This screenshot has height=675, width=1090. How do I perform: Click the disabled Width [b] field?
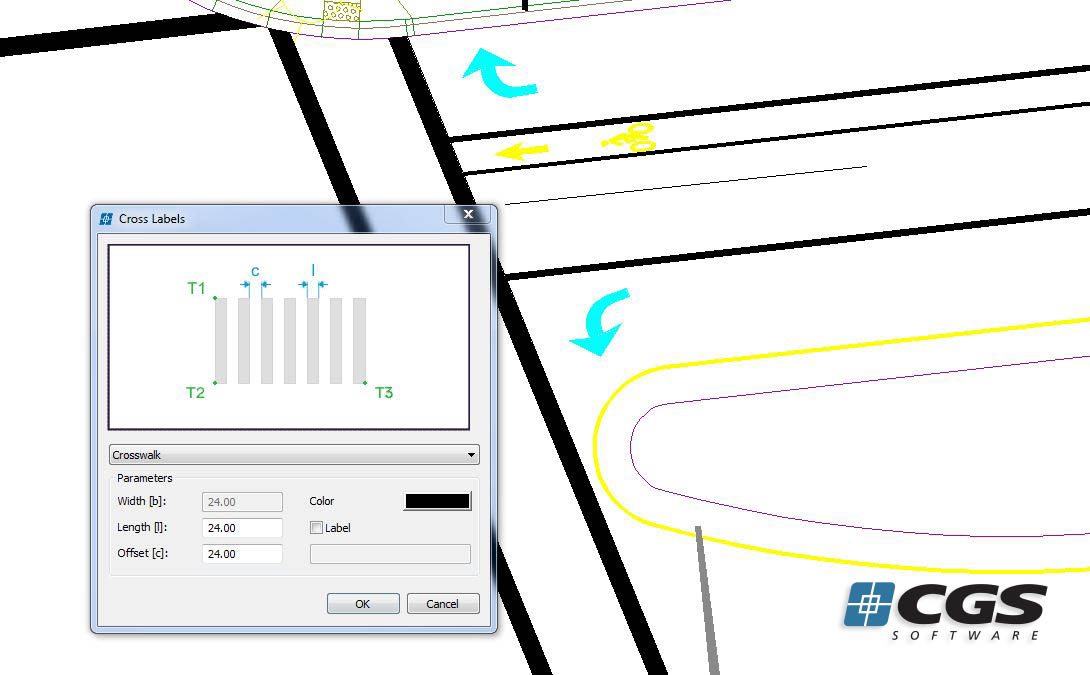(x=242, y=502)
